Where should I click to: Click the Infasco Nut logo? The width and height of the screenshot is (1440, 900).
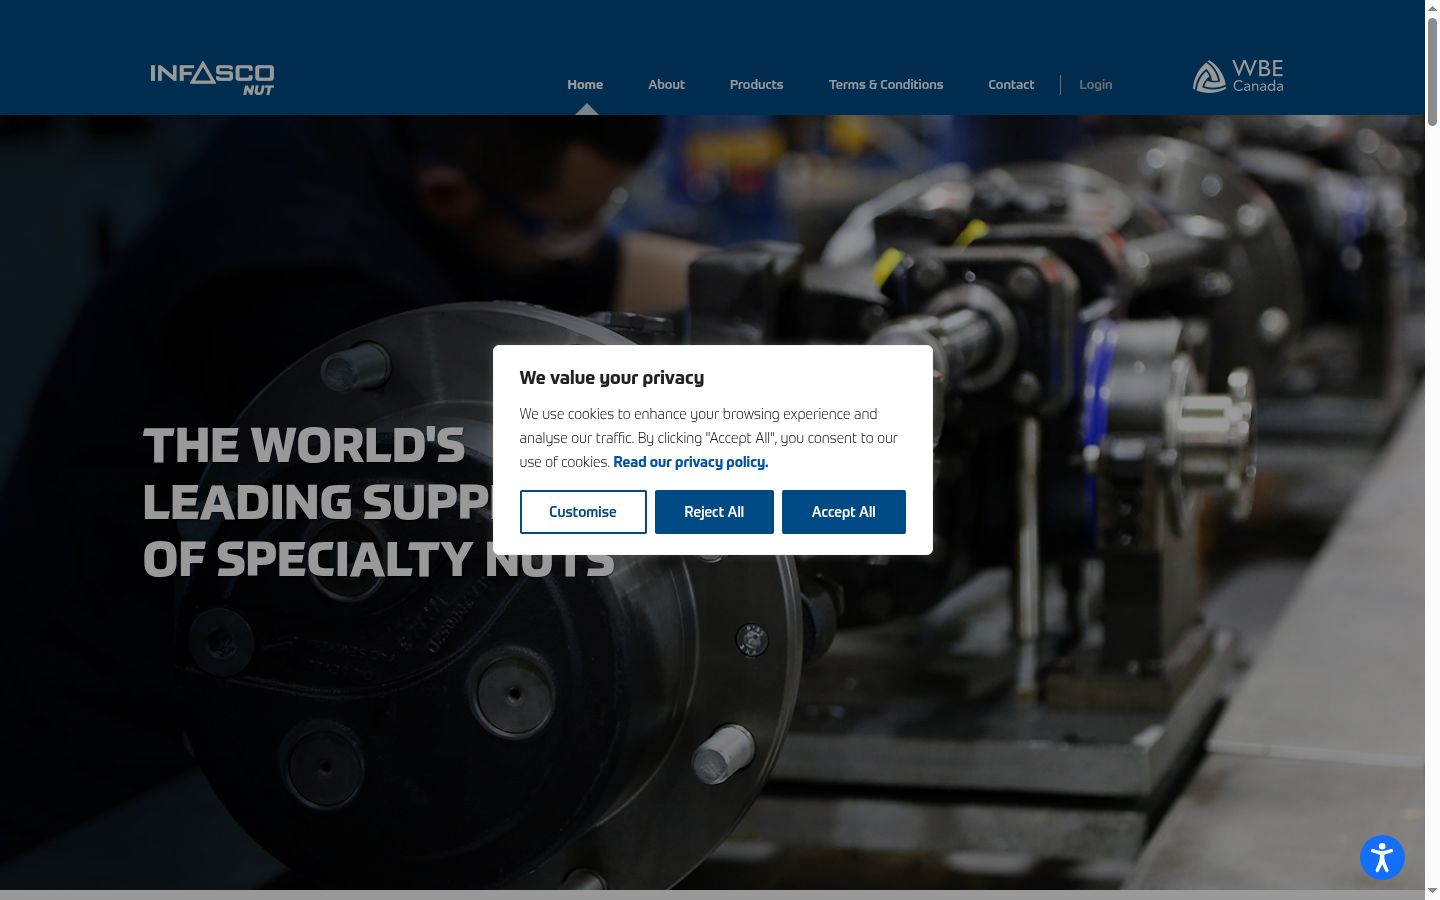click(x=212, y=78)
